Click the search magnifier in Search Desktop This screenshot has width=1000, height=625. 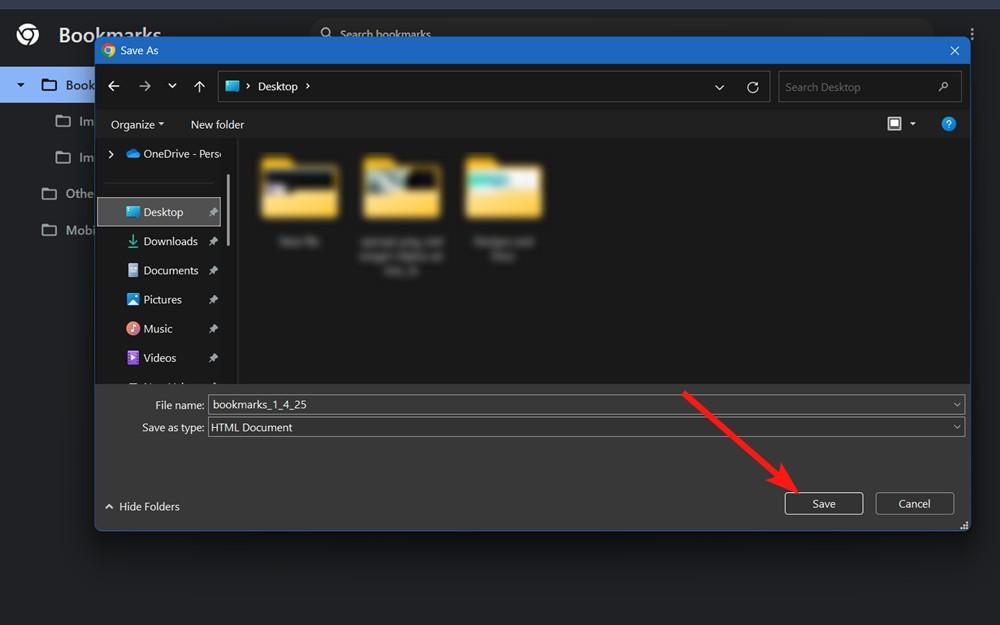tap(943, 87)
